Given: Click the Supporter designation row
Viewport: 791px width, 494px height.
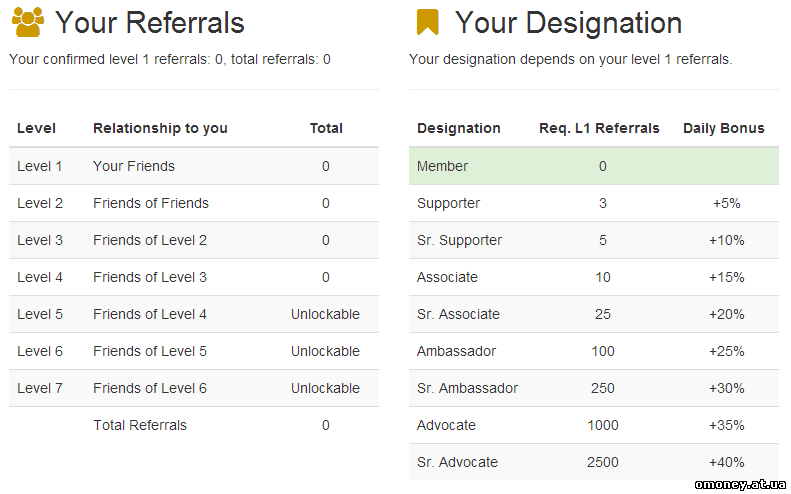Looking at the screenshot, I should tap(594, 203).
